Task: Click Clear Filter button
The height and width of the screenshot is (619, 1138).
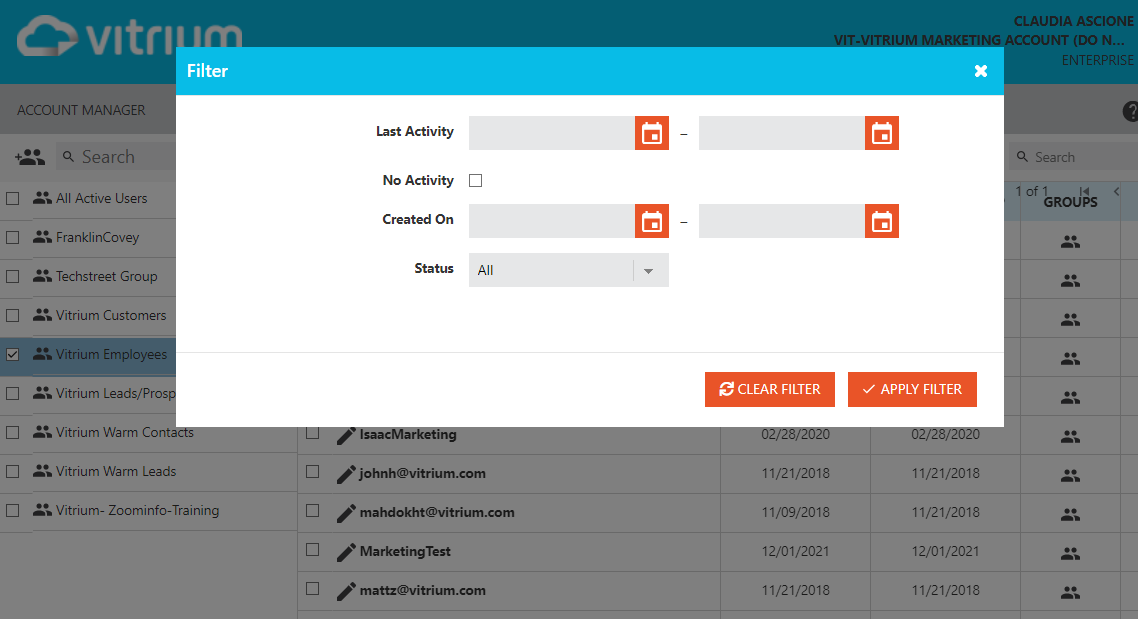Action: [x=769, y=390]
